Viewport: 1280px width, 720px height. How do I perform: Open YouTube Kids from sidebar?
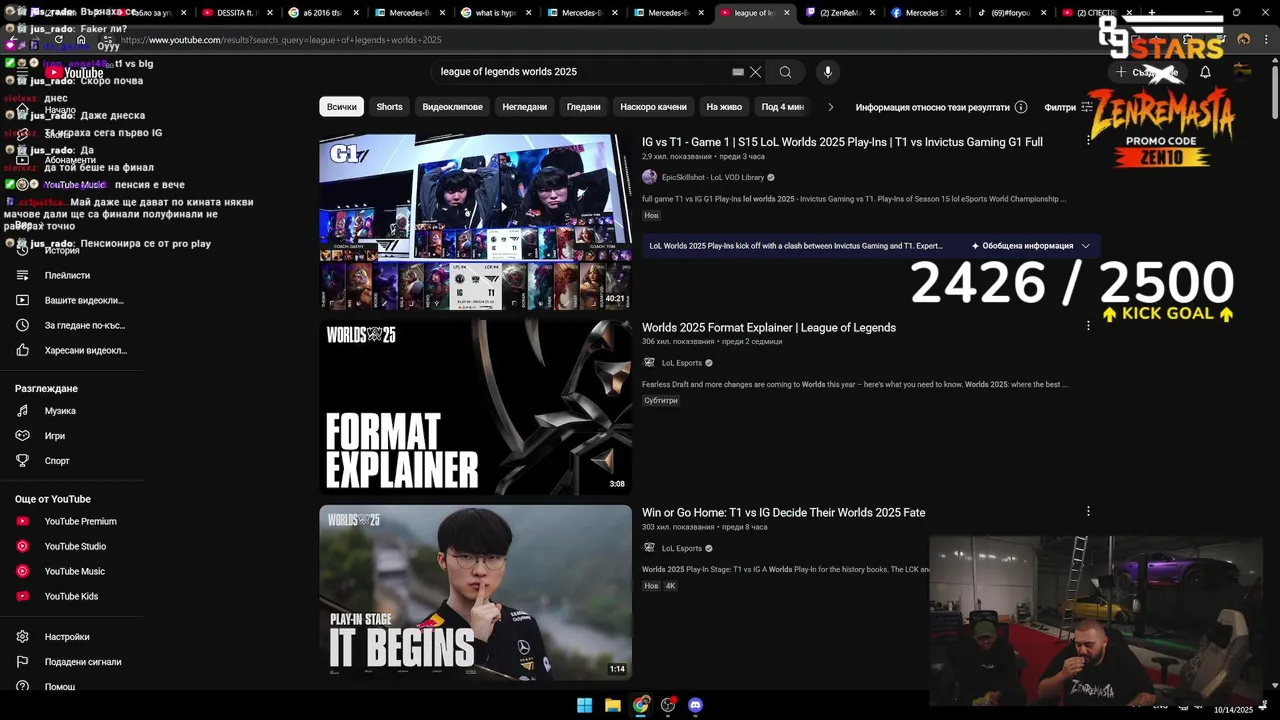click(72, 596)
